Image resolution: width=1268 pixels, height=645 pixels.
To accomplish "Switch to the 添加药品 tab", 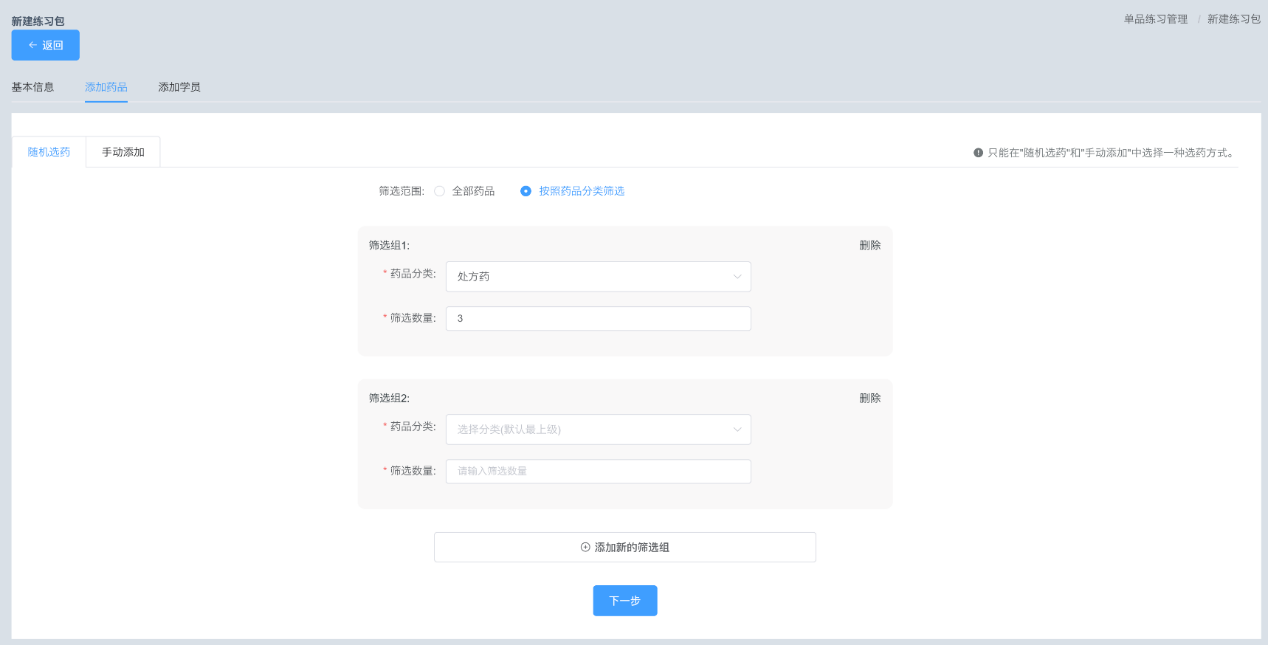I will (106, 87).
